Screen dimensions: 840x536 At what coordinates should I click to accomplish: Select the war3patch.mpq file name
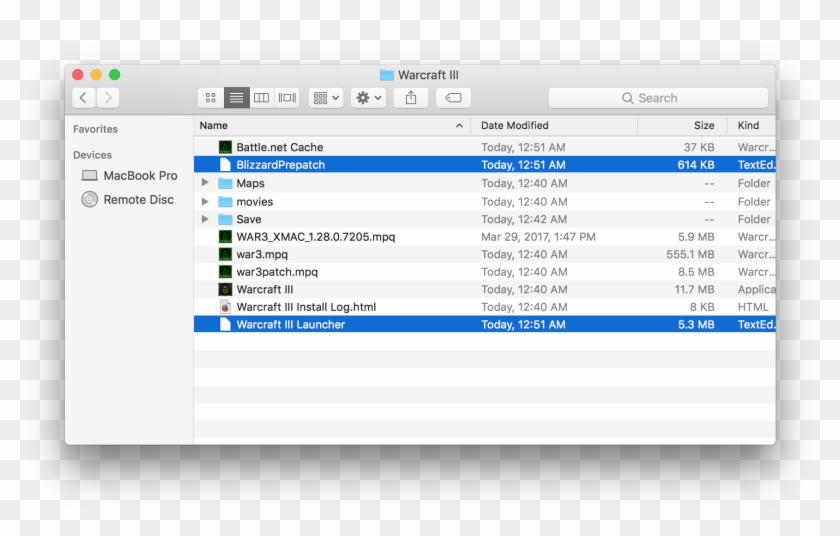[x=277, y=272]
